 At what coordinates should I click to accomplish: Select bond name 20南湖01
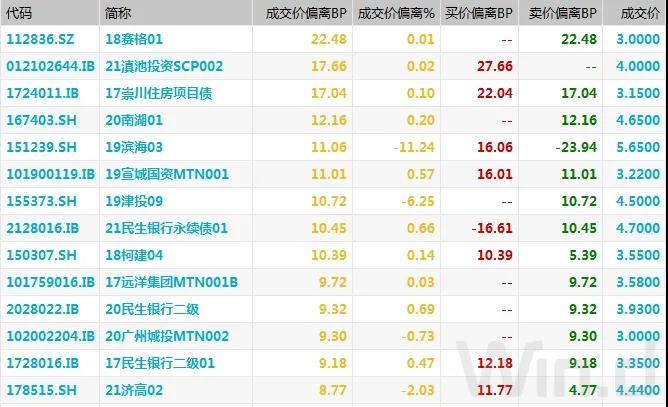coord(134,120)
